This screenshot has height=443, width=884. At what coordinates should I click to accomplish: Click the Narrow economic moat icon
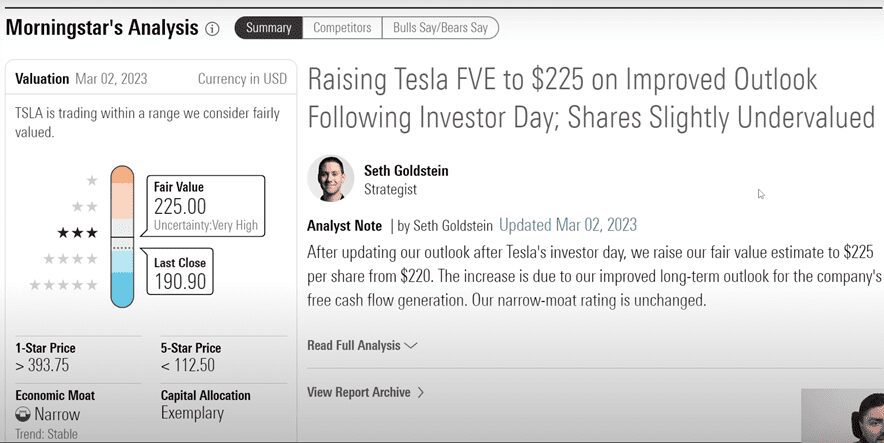point(23,414)
